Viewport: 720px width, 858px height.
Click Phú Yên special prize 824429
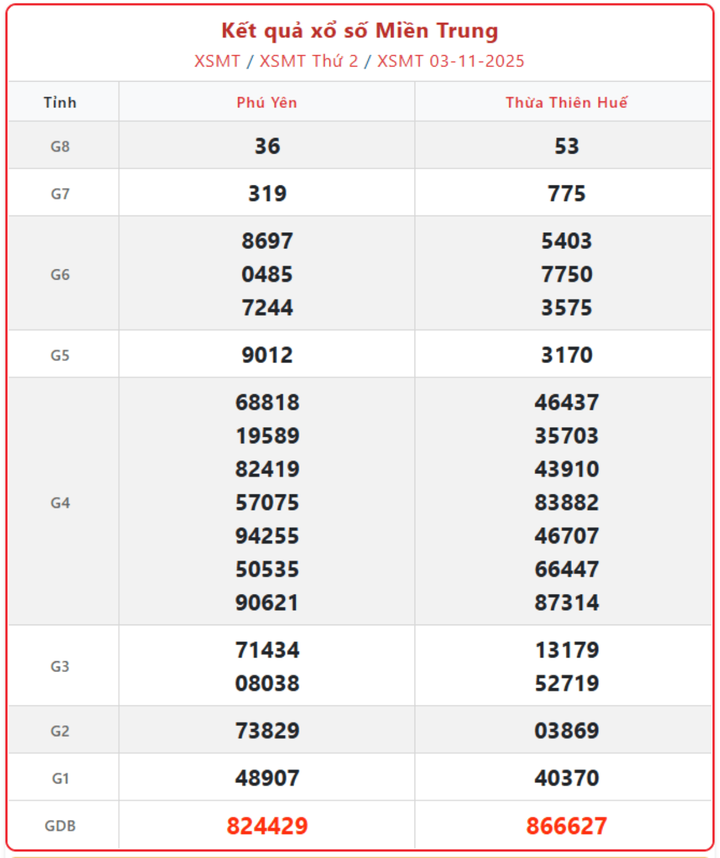267,826
